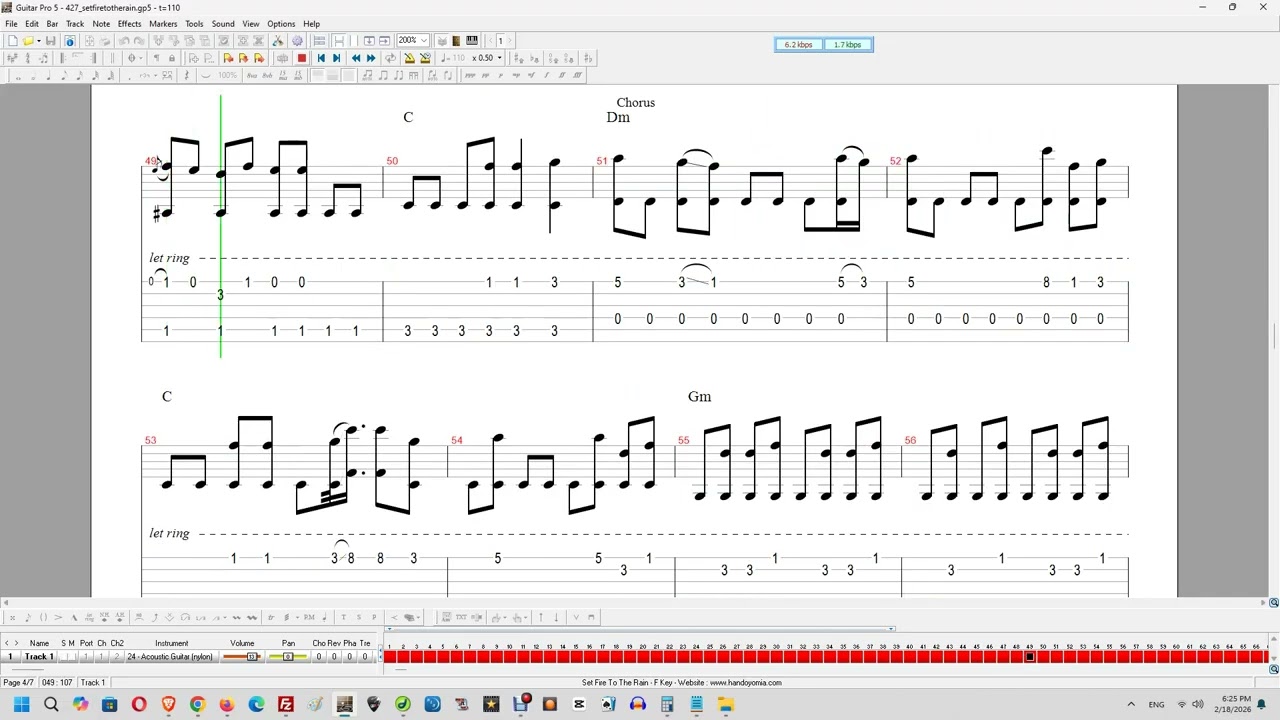Click the Reverb value for Track 1
The image size is (1280, 720).
click(334, 657)
